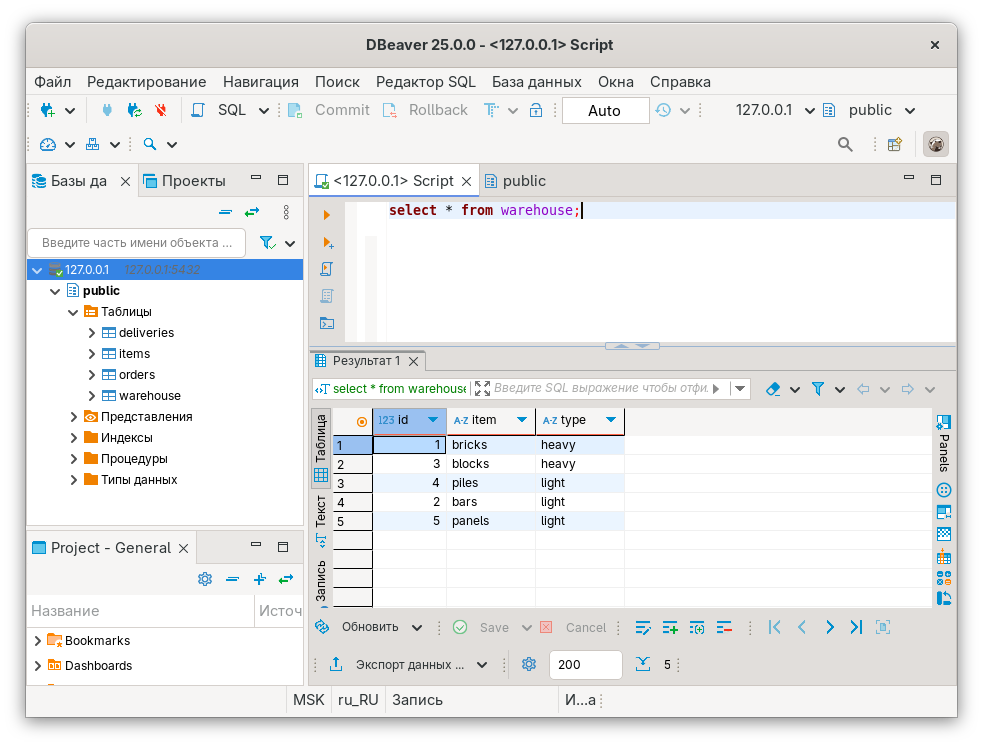983x746 pixels.
Task: Click the transaction log clock icon
Action: 663,111
